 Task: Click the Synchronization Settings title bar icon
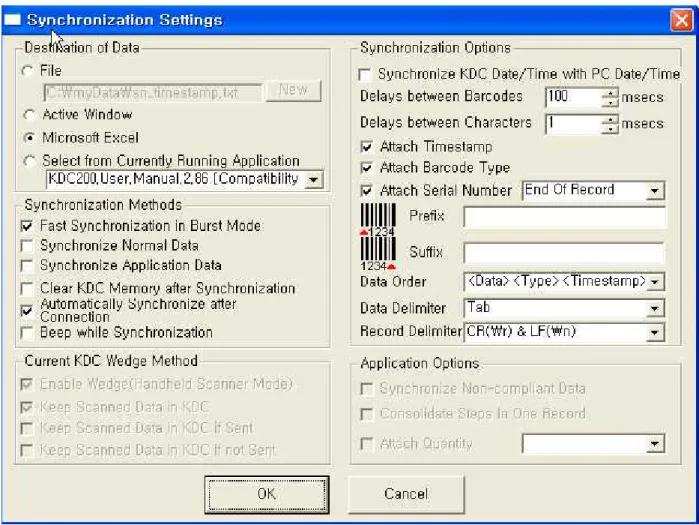[x=12, y=20]
